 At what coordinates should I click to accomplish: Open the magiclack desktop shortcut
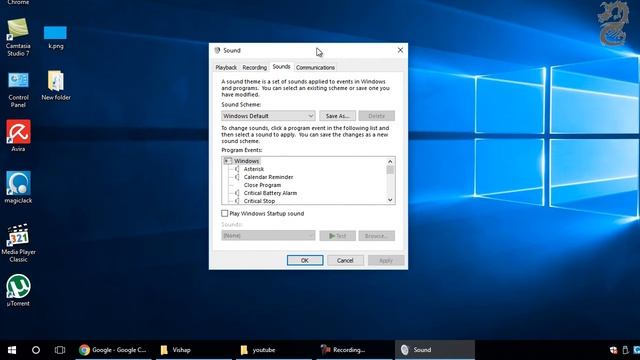tap(18, 187)
